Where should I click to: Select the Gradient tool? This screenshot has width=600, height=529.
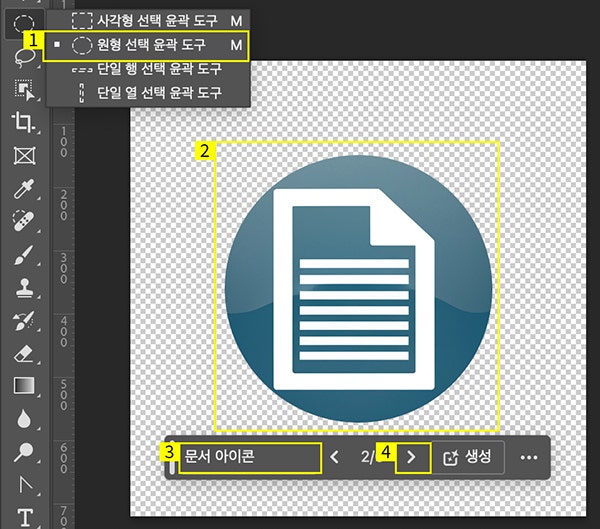click(24, 386)
